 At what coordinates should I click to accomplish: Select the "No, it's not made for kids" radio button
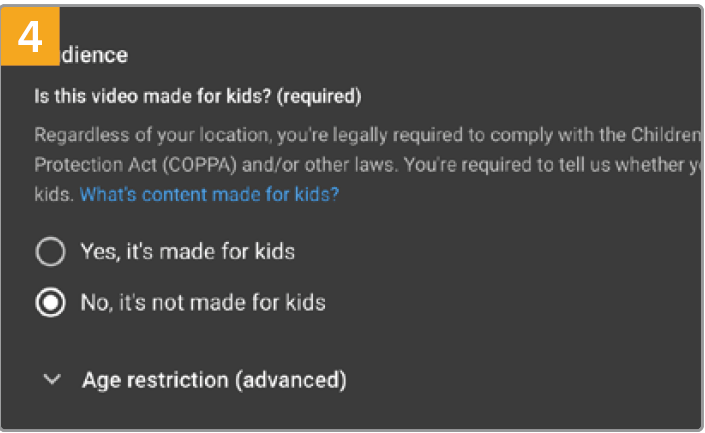point(49,302)
